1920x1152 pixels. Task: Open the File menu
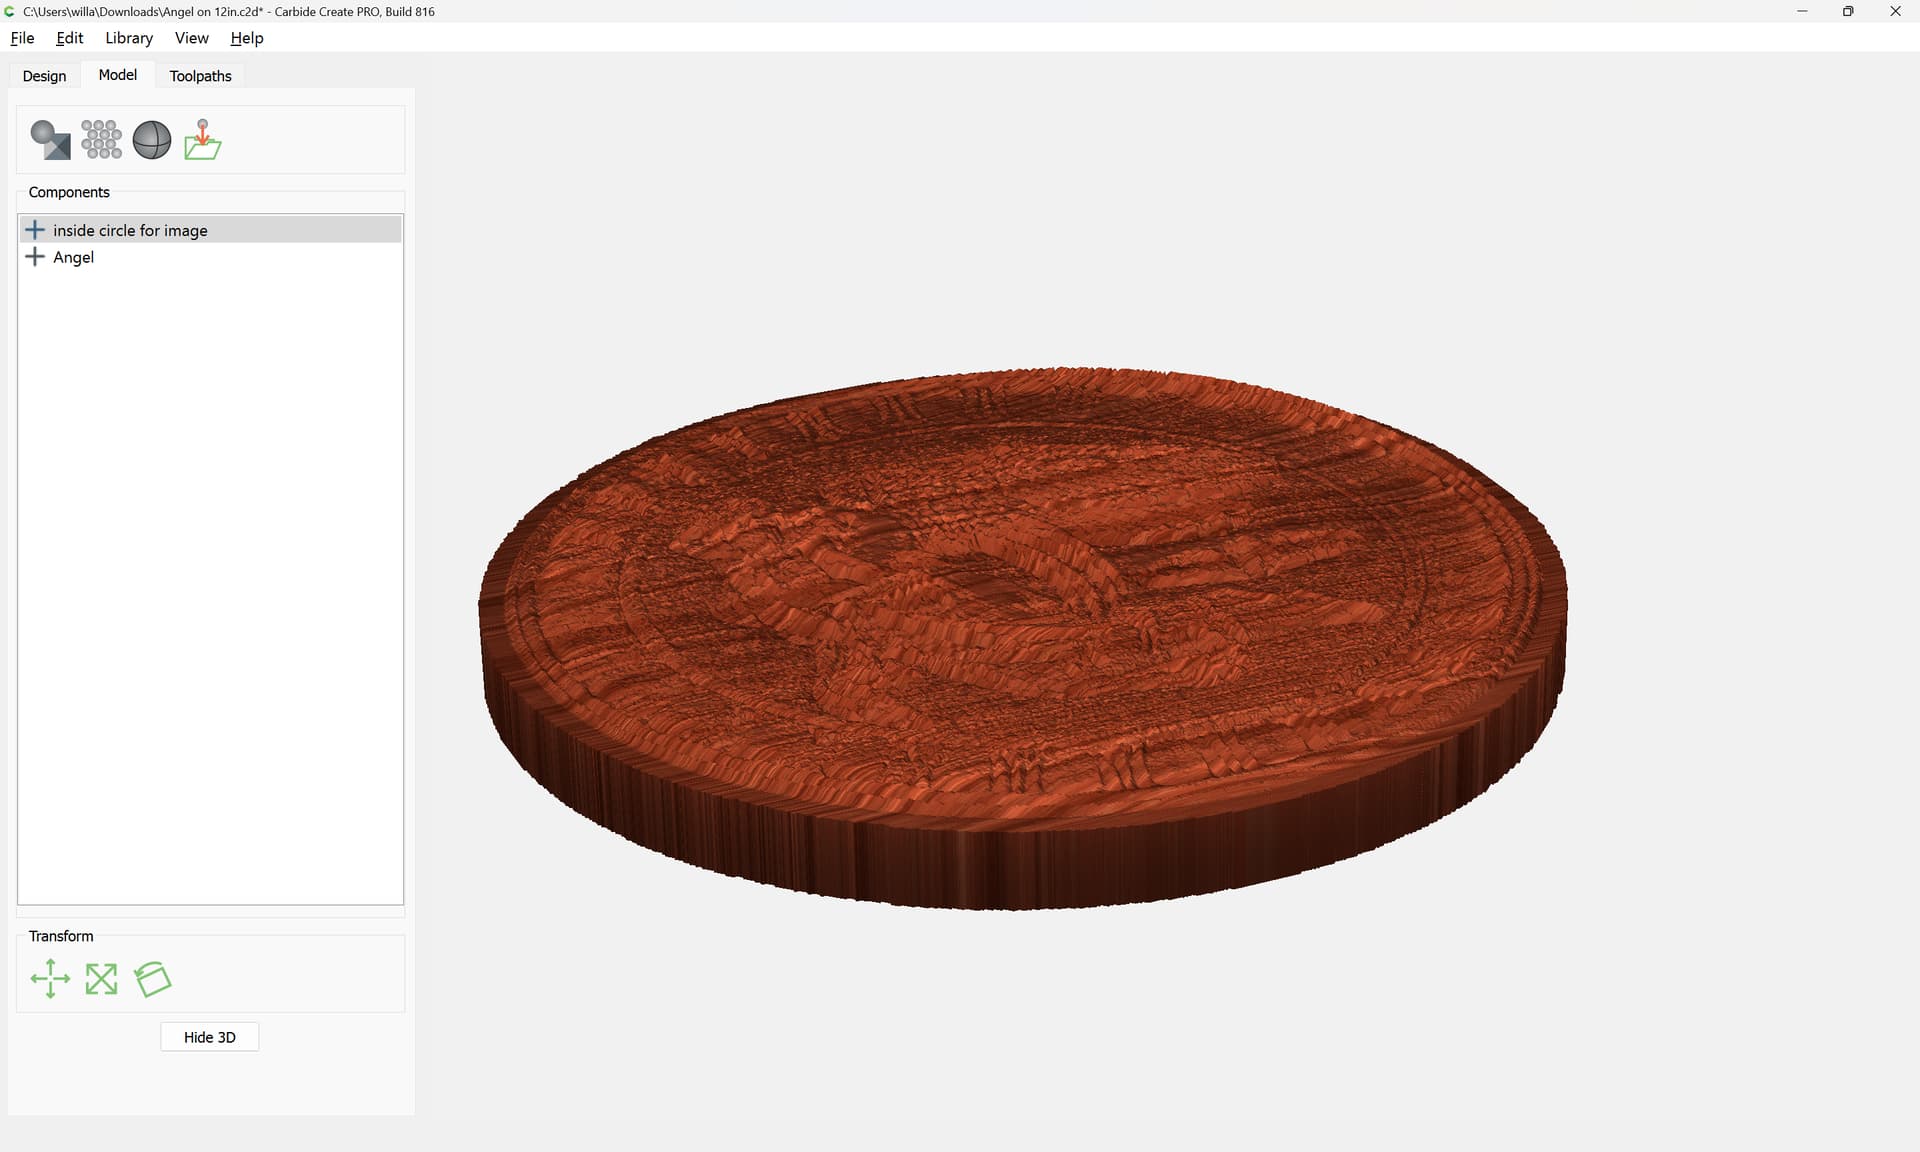(x=22, y=38)
